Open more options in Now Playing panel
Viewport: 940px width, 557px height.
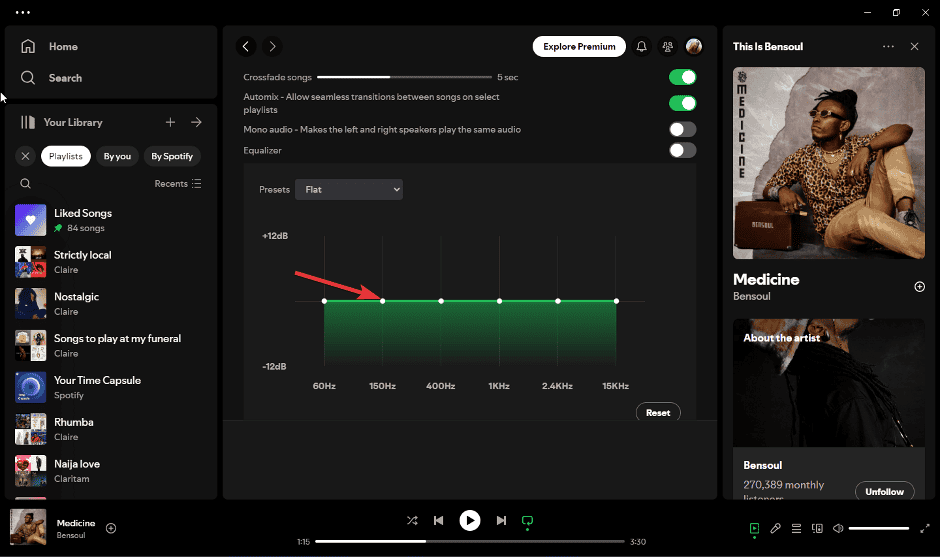click(x=888, y=46)
